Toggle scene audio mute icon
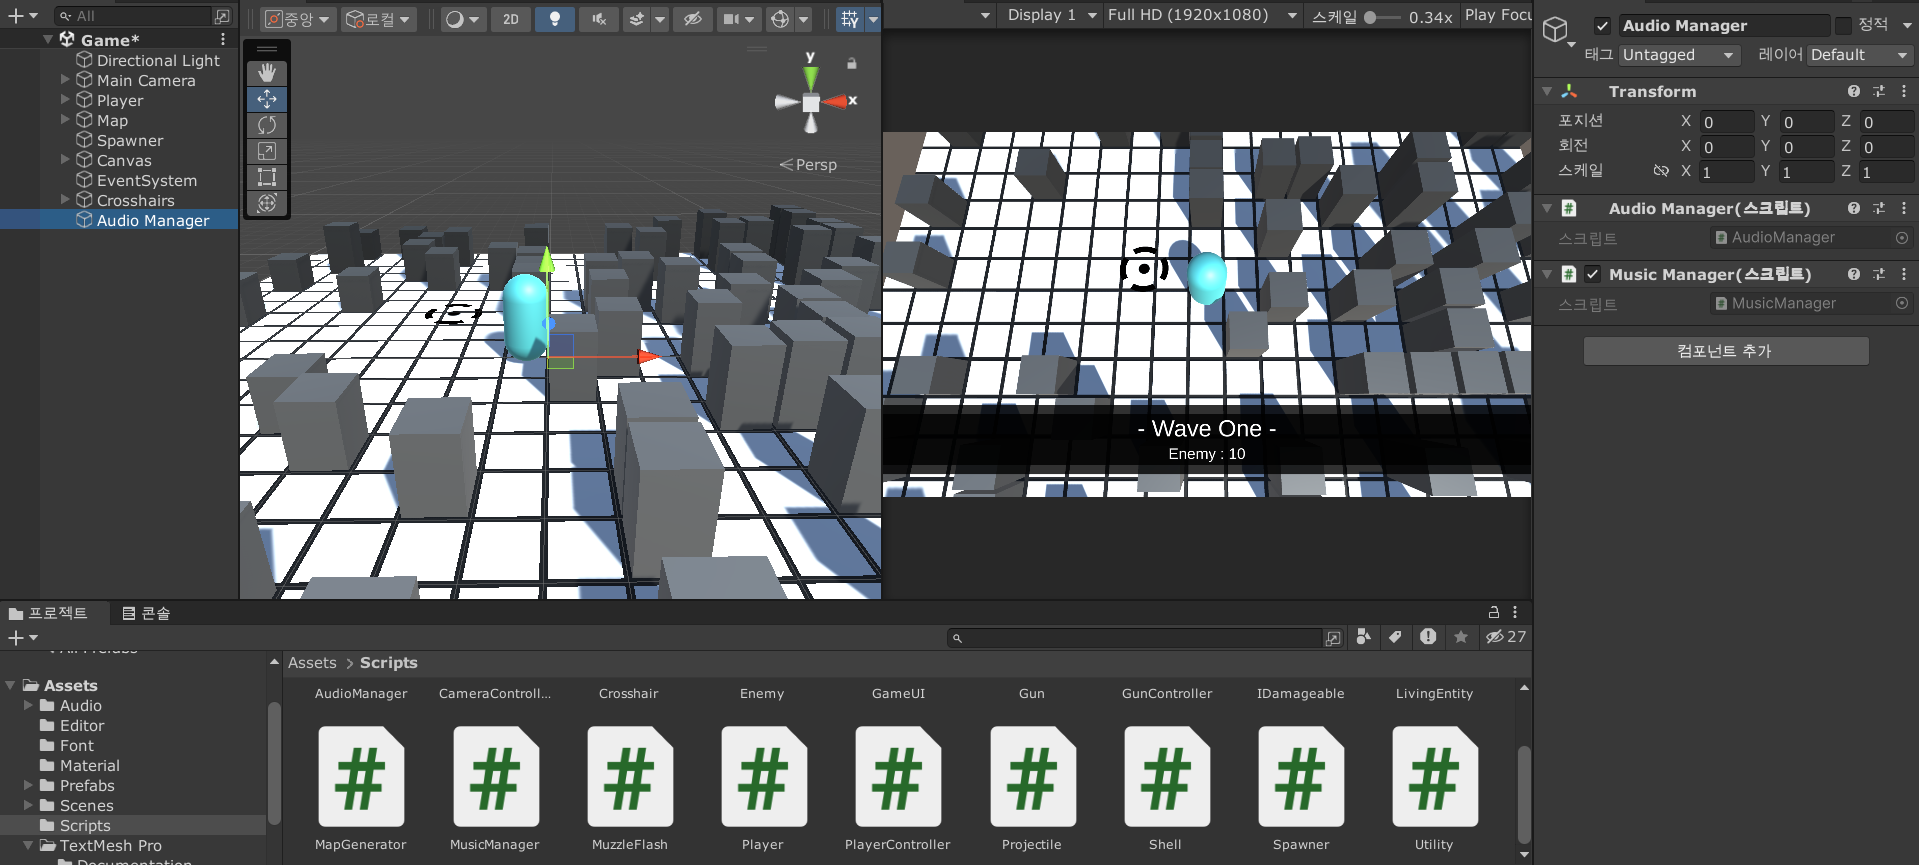This screenshot has height=865, width=1919. click(x=599, y=19)
